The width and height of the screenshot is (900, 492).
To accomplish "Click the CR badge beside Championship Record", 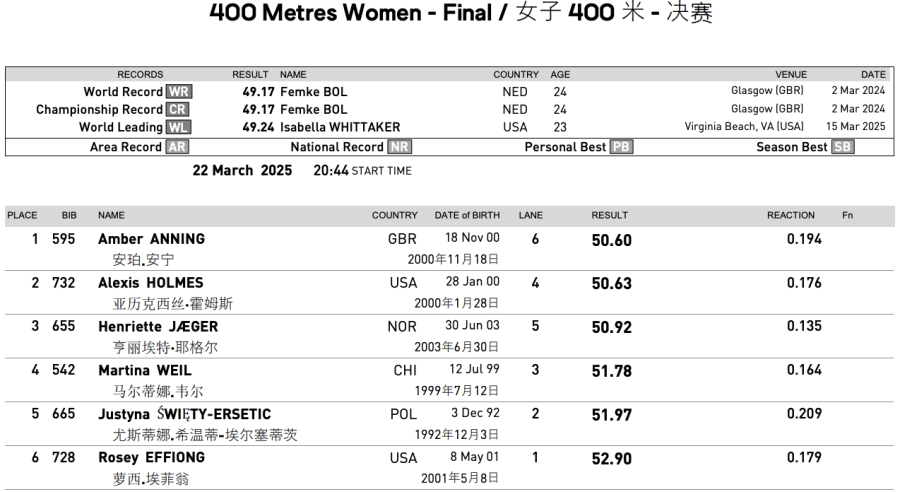I will 177,109.
